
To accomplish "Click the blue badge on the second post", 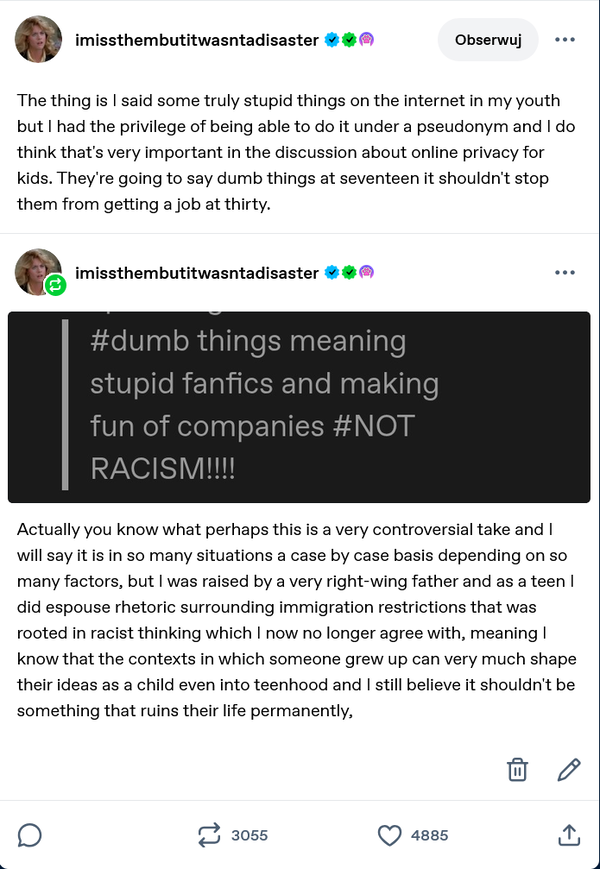I will (x=332, y=273).
